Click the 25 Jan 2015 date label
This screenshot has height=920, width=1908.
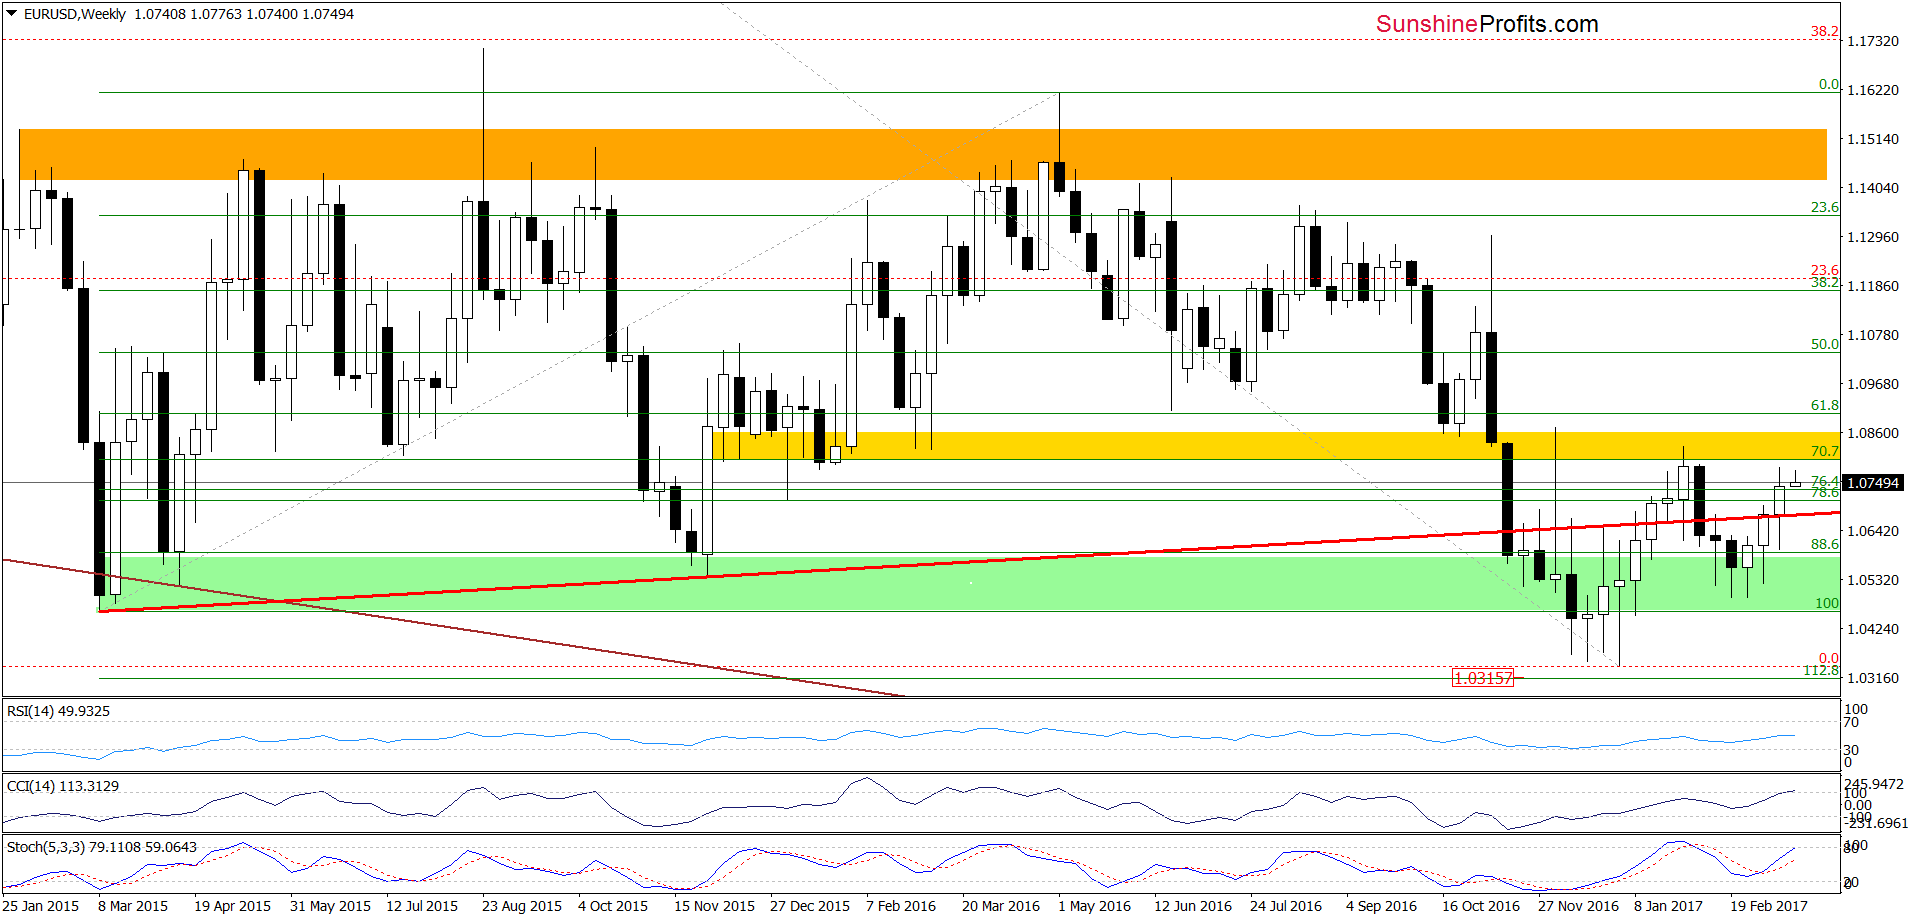pos(41,906)
